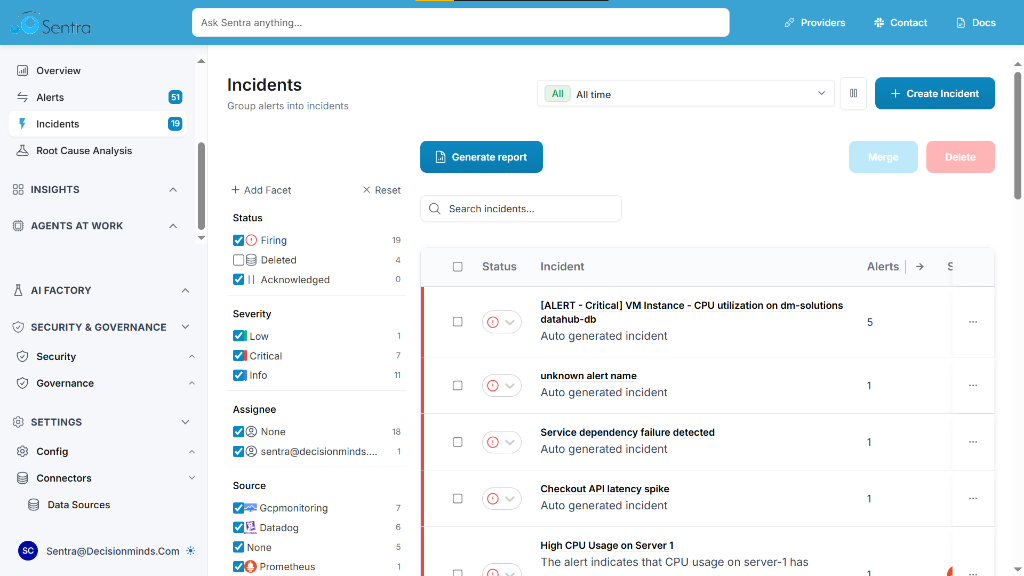Open the Overview page

(x=58, y=71)
